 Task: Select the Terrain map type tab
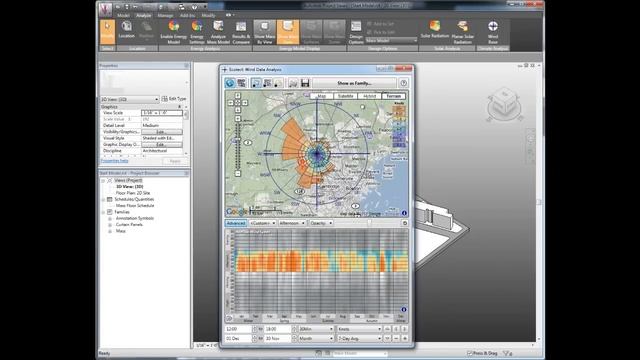pyautogui.click(x=393, y=96)
